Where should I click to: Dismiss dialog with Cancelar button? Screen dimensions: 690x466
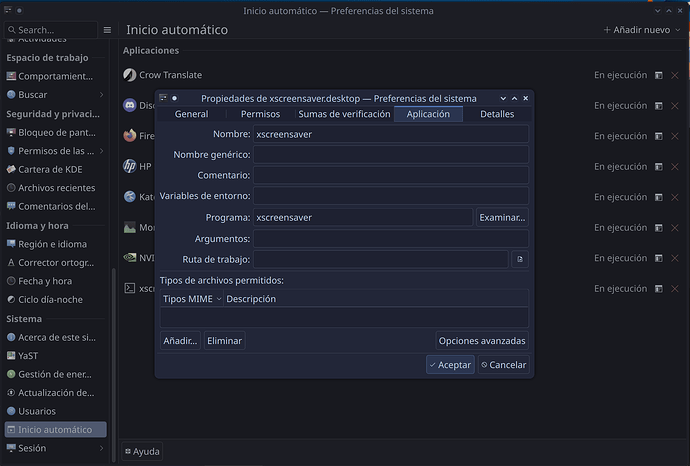pos(503,364)
